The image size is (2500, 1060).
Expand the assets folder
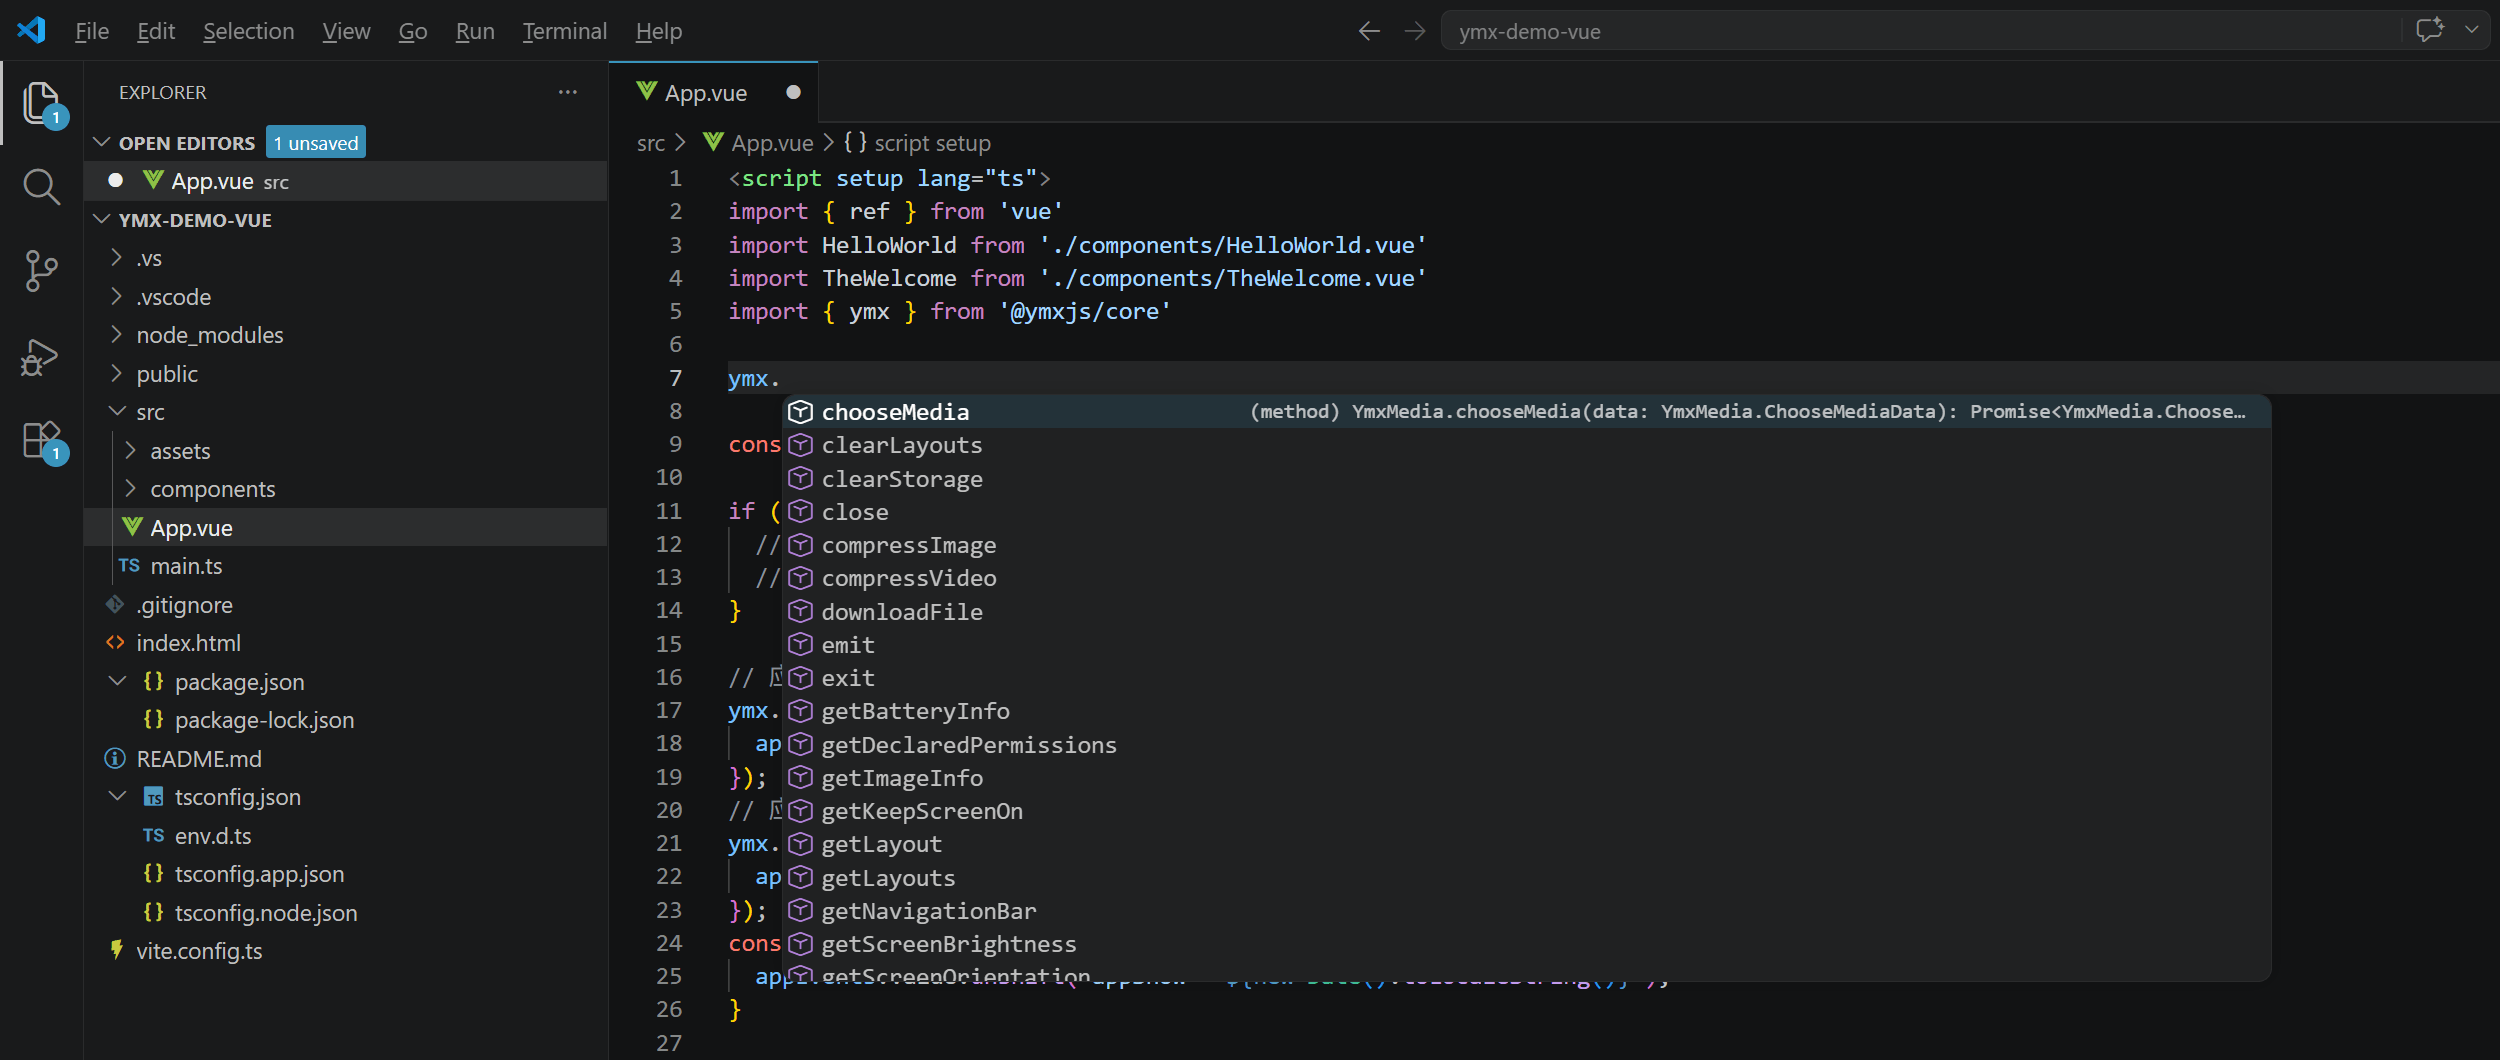130,450
